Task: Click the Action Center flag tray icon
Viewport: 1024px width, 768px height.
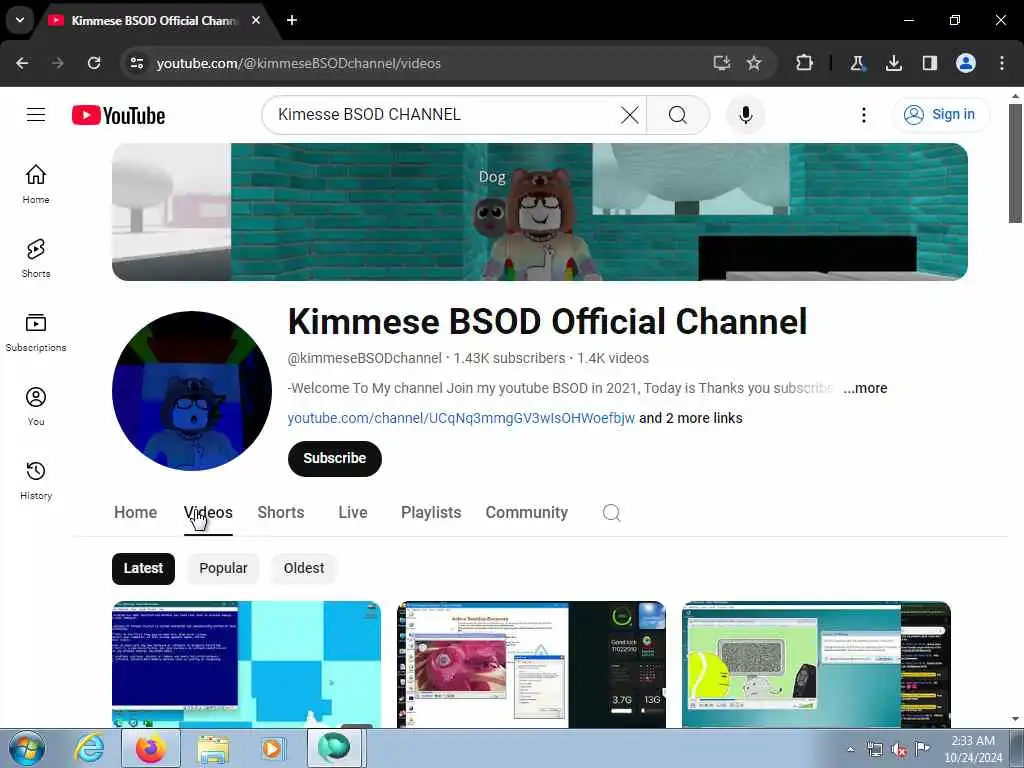Action: click(922, 749)
